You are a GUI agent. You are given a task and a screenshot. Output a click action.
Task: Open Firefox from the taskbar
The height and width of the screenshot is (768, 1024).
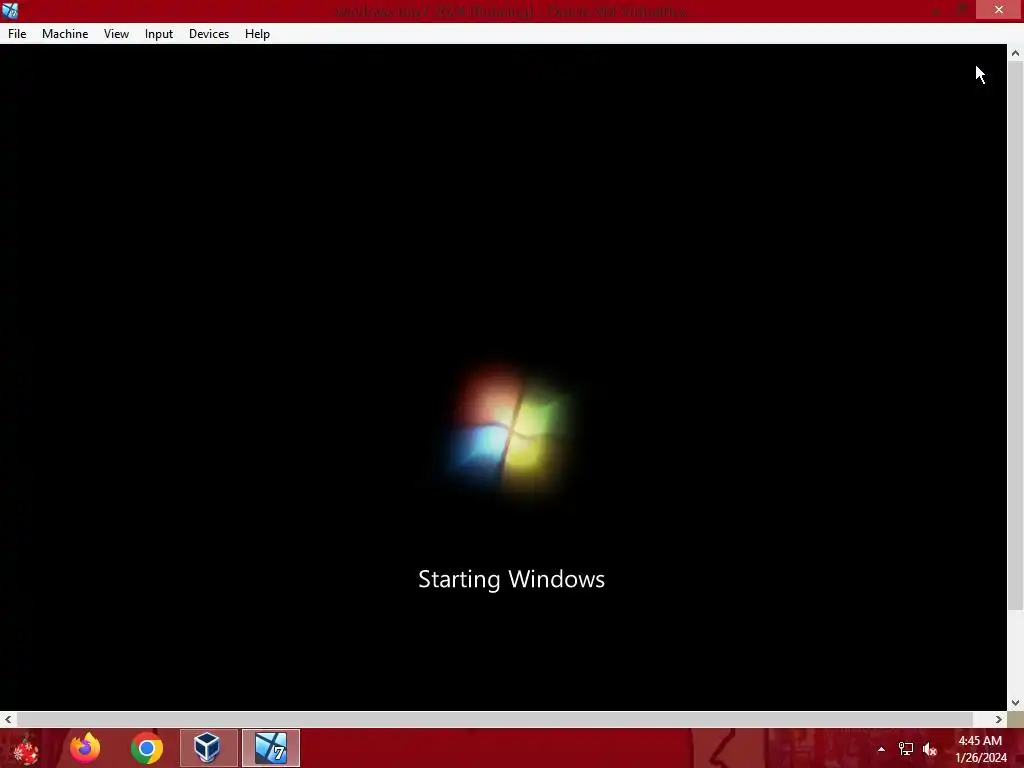[x=85, y=748]
